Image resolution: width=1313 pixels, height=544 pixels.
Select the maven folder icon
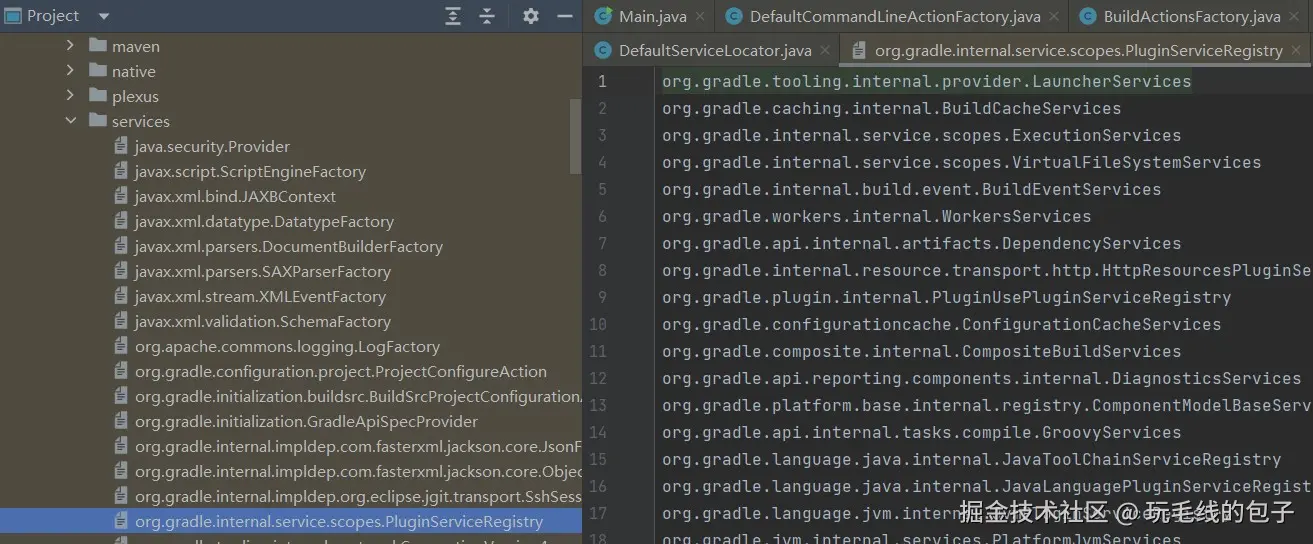(97, 46)
